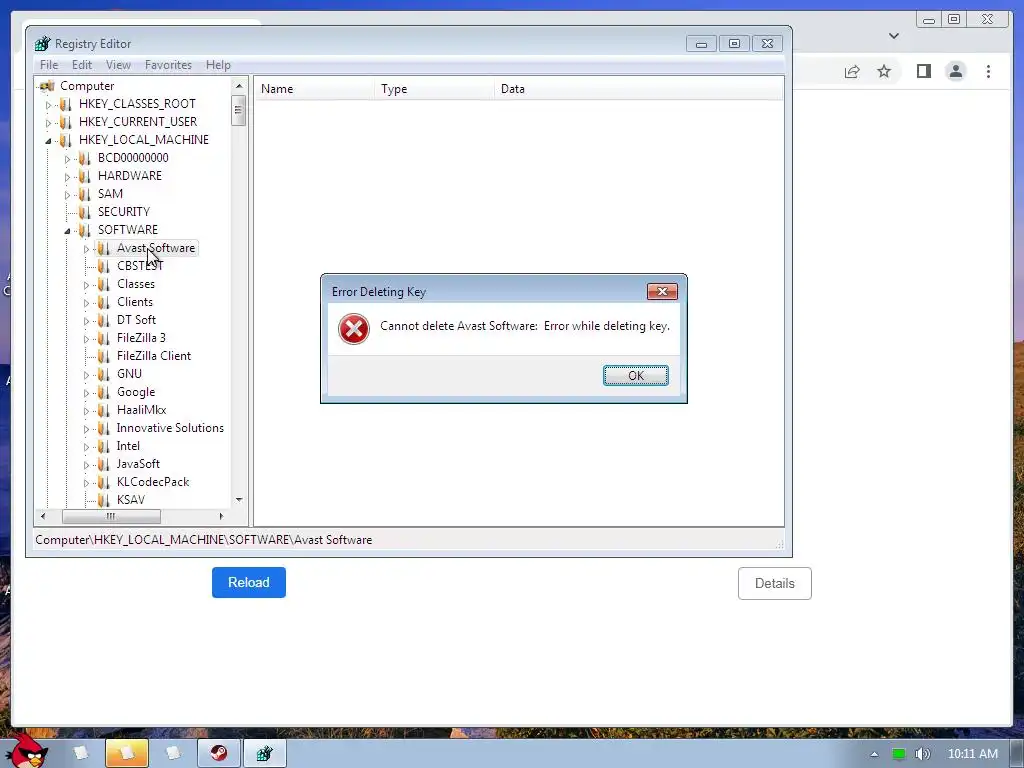Collapse the SOFTWARE key
Screen dimensions: 1024x768
[67, 231]
